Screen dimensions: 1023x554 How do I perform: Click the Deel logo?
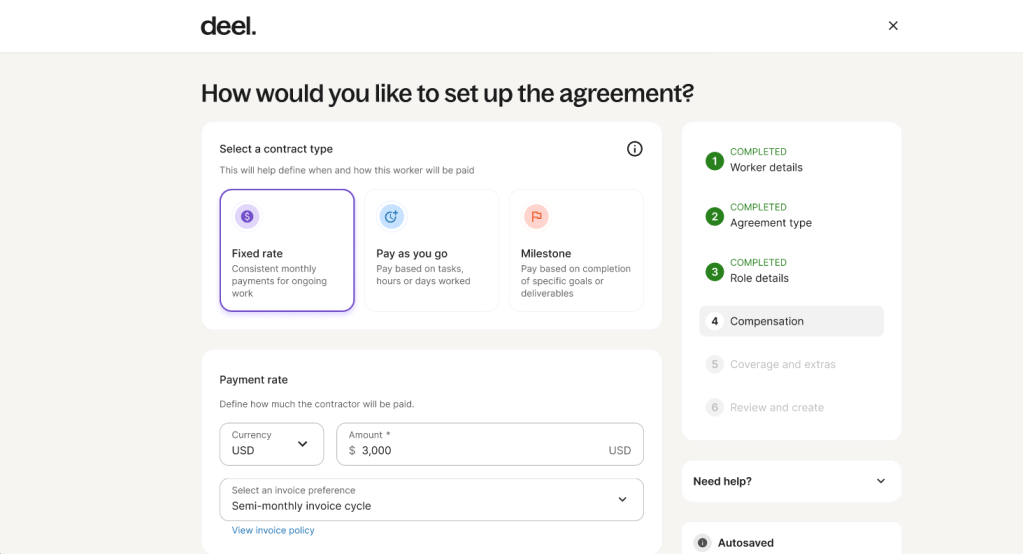pos(228,26)
